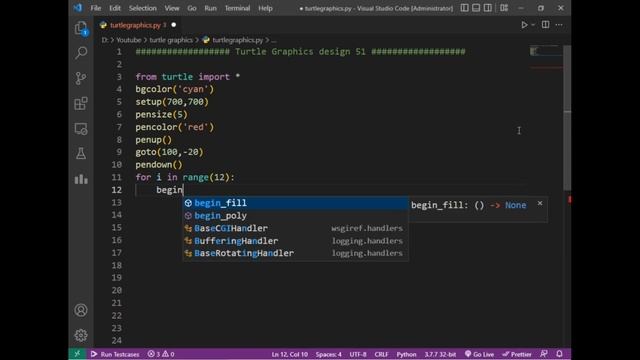
Task: Click the Ln 12, Col 10 cursor position
Action: (289, 354)
